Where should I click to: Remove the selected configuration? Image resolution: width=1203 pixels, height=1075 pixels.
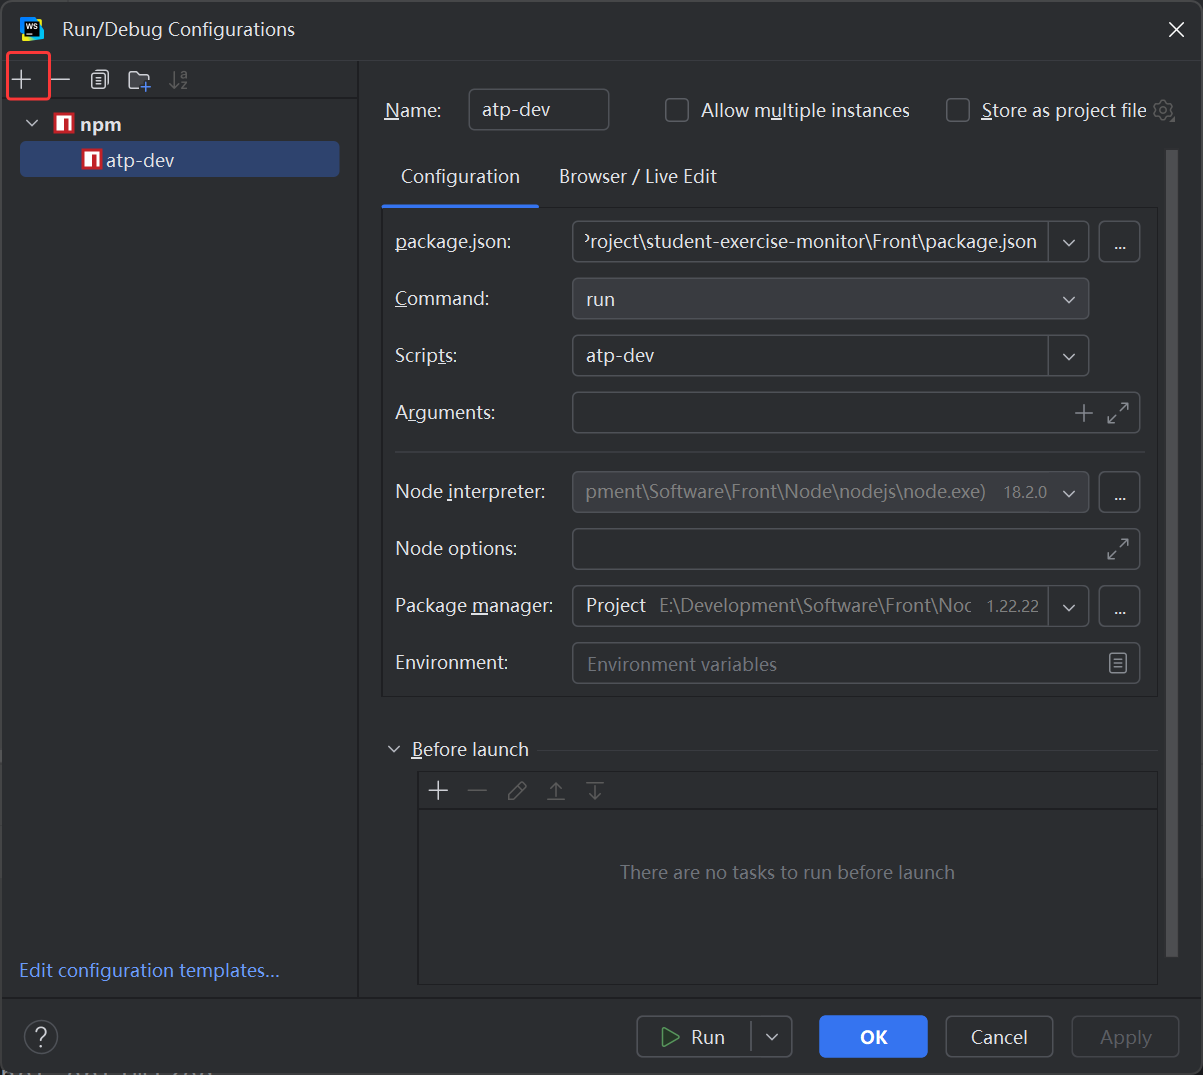60,79
